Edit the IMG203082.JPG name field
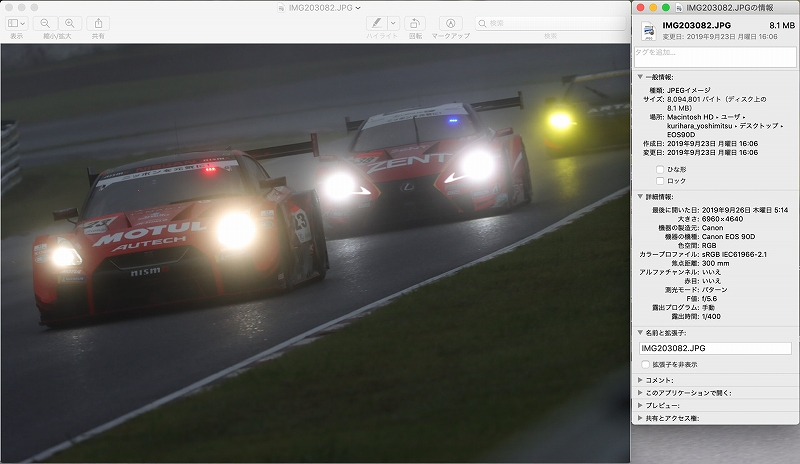The width and height of the screenshot is (800, 464). pos(715,348)
